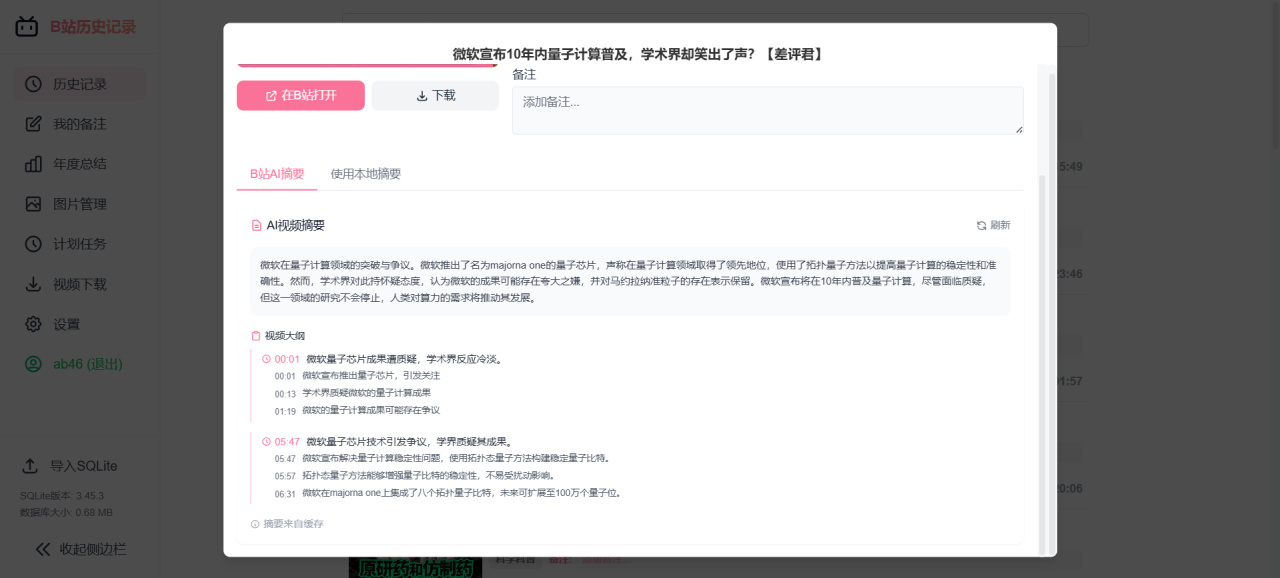Click the timer icon beside 计划任务

tap(33, 244)
